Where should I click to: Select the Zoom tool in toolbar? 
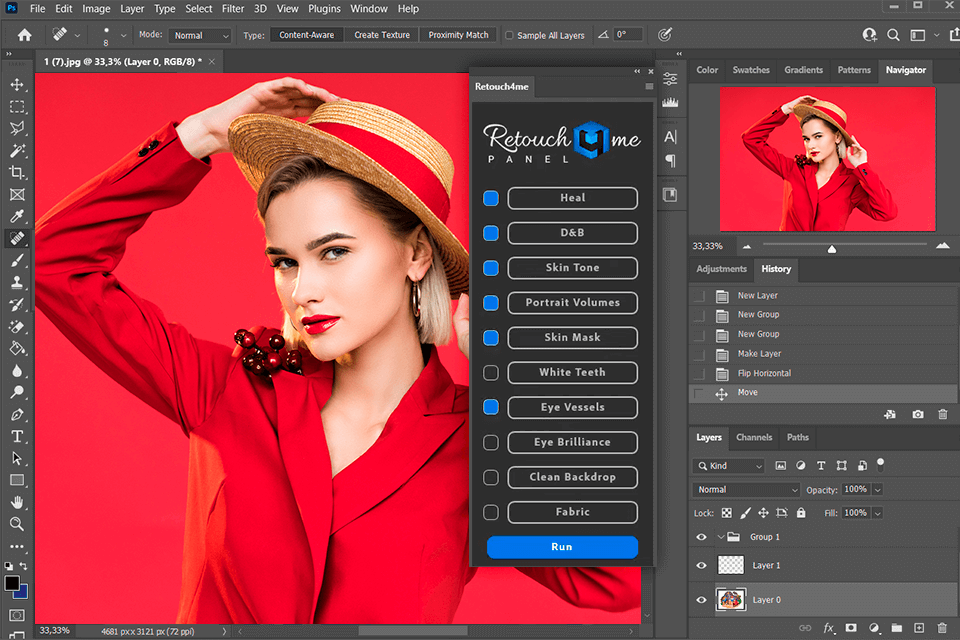click(17, 523)
